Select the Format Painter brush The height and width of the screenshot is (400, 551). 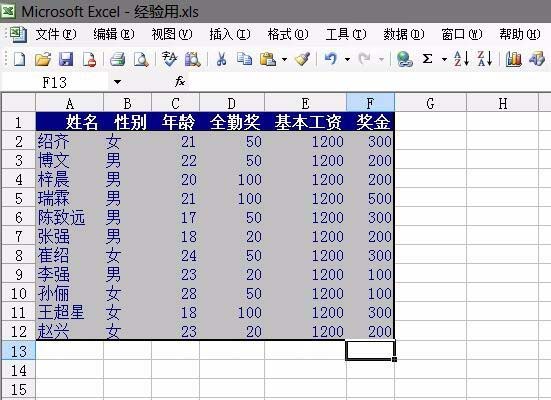[x=303, y=59]
